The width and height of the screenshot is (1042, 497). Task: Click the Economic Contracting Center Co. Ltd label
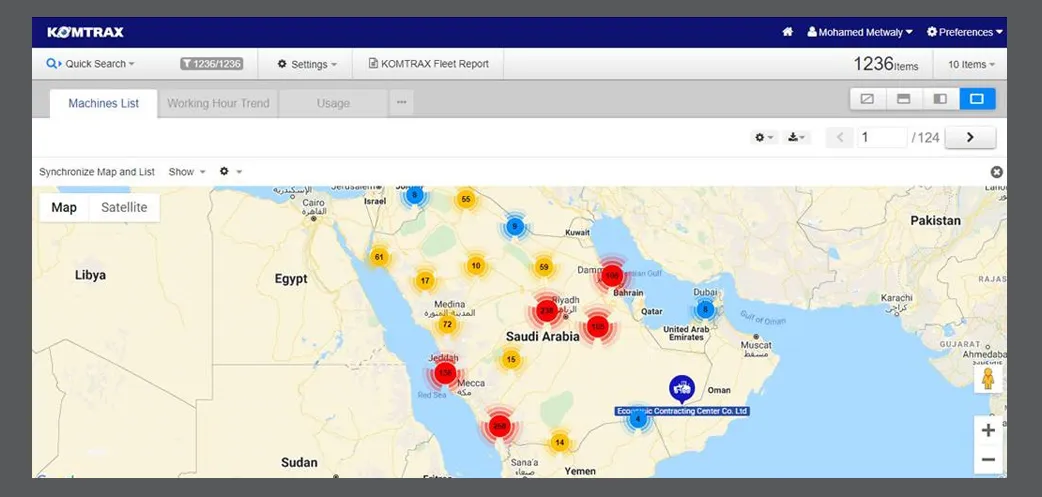pyautogui.click(x=682, y=411)
